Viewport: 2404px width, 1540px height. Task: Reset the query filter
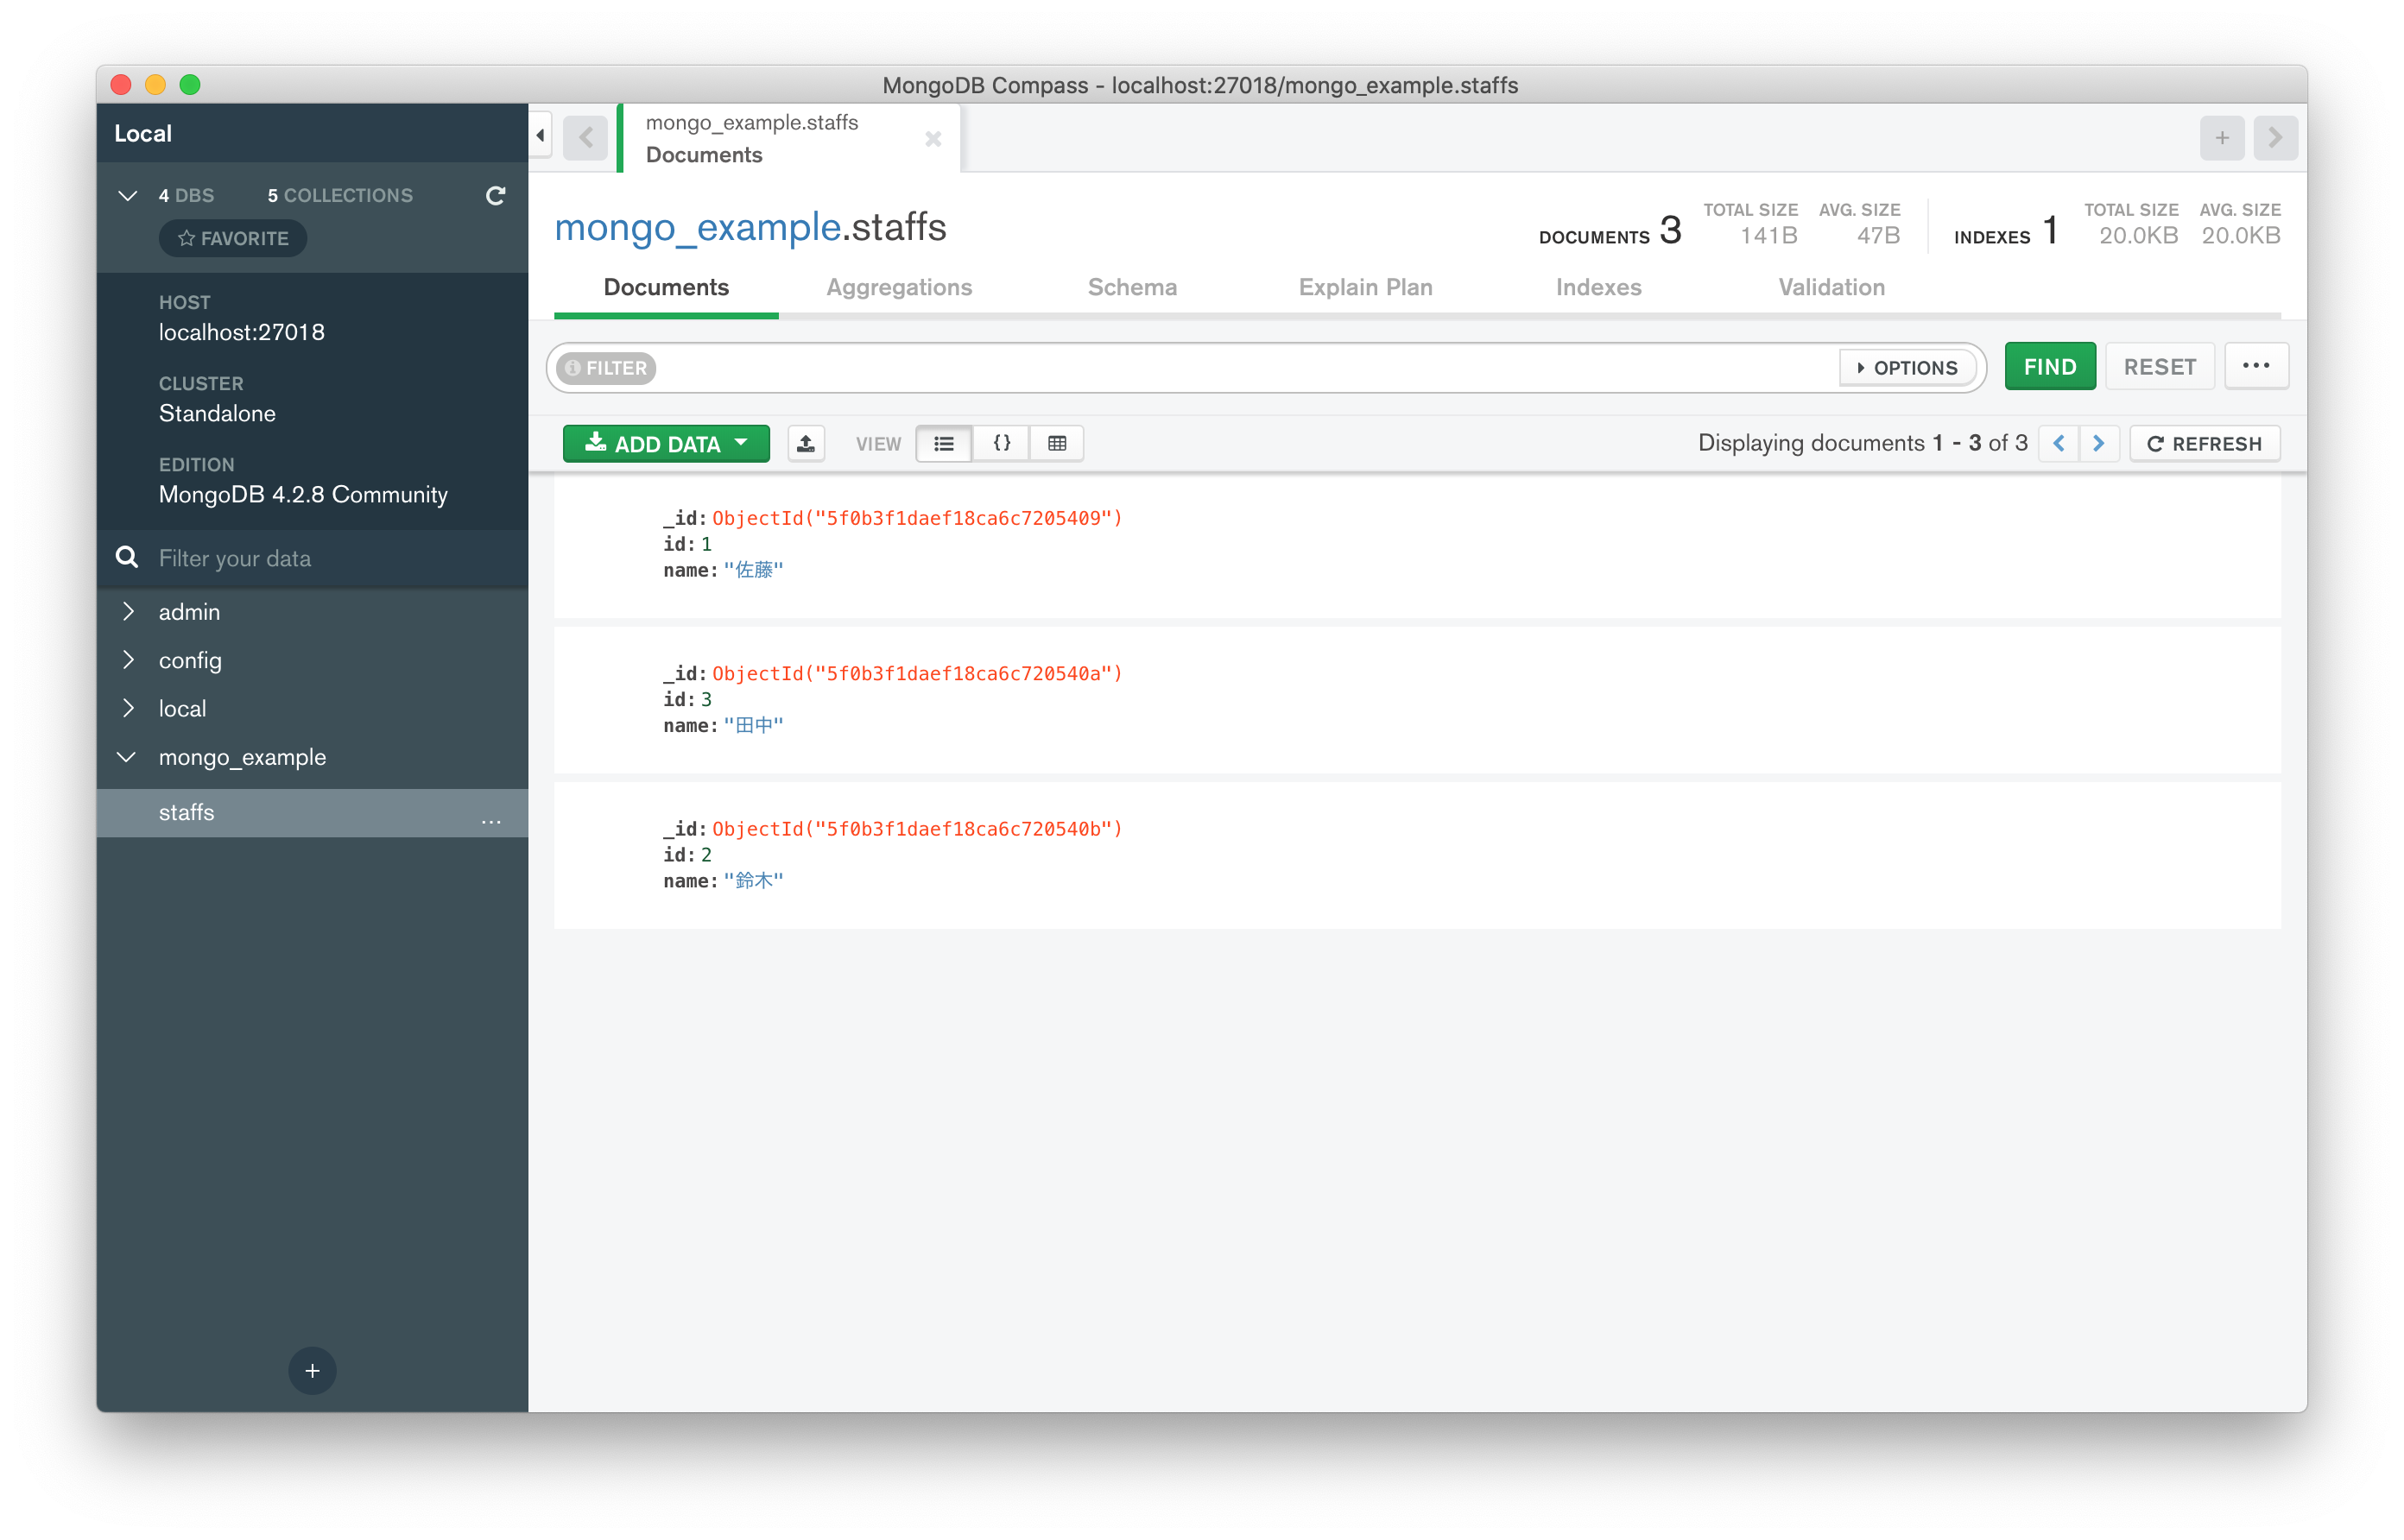tap(2160, 366)
